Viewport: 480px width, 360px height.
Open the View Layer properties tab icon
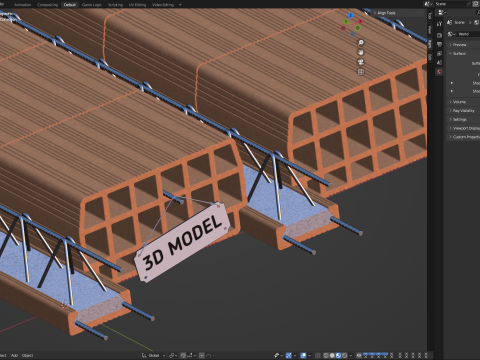pyautogui.click(x=439, y=53)
